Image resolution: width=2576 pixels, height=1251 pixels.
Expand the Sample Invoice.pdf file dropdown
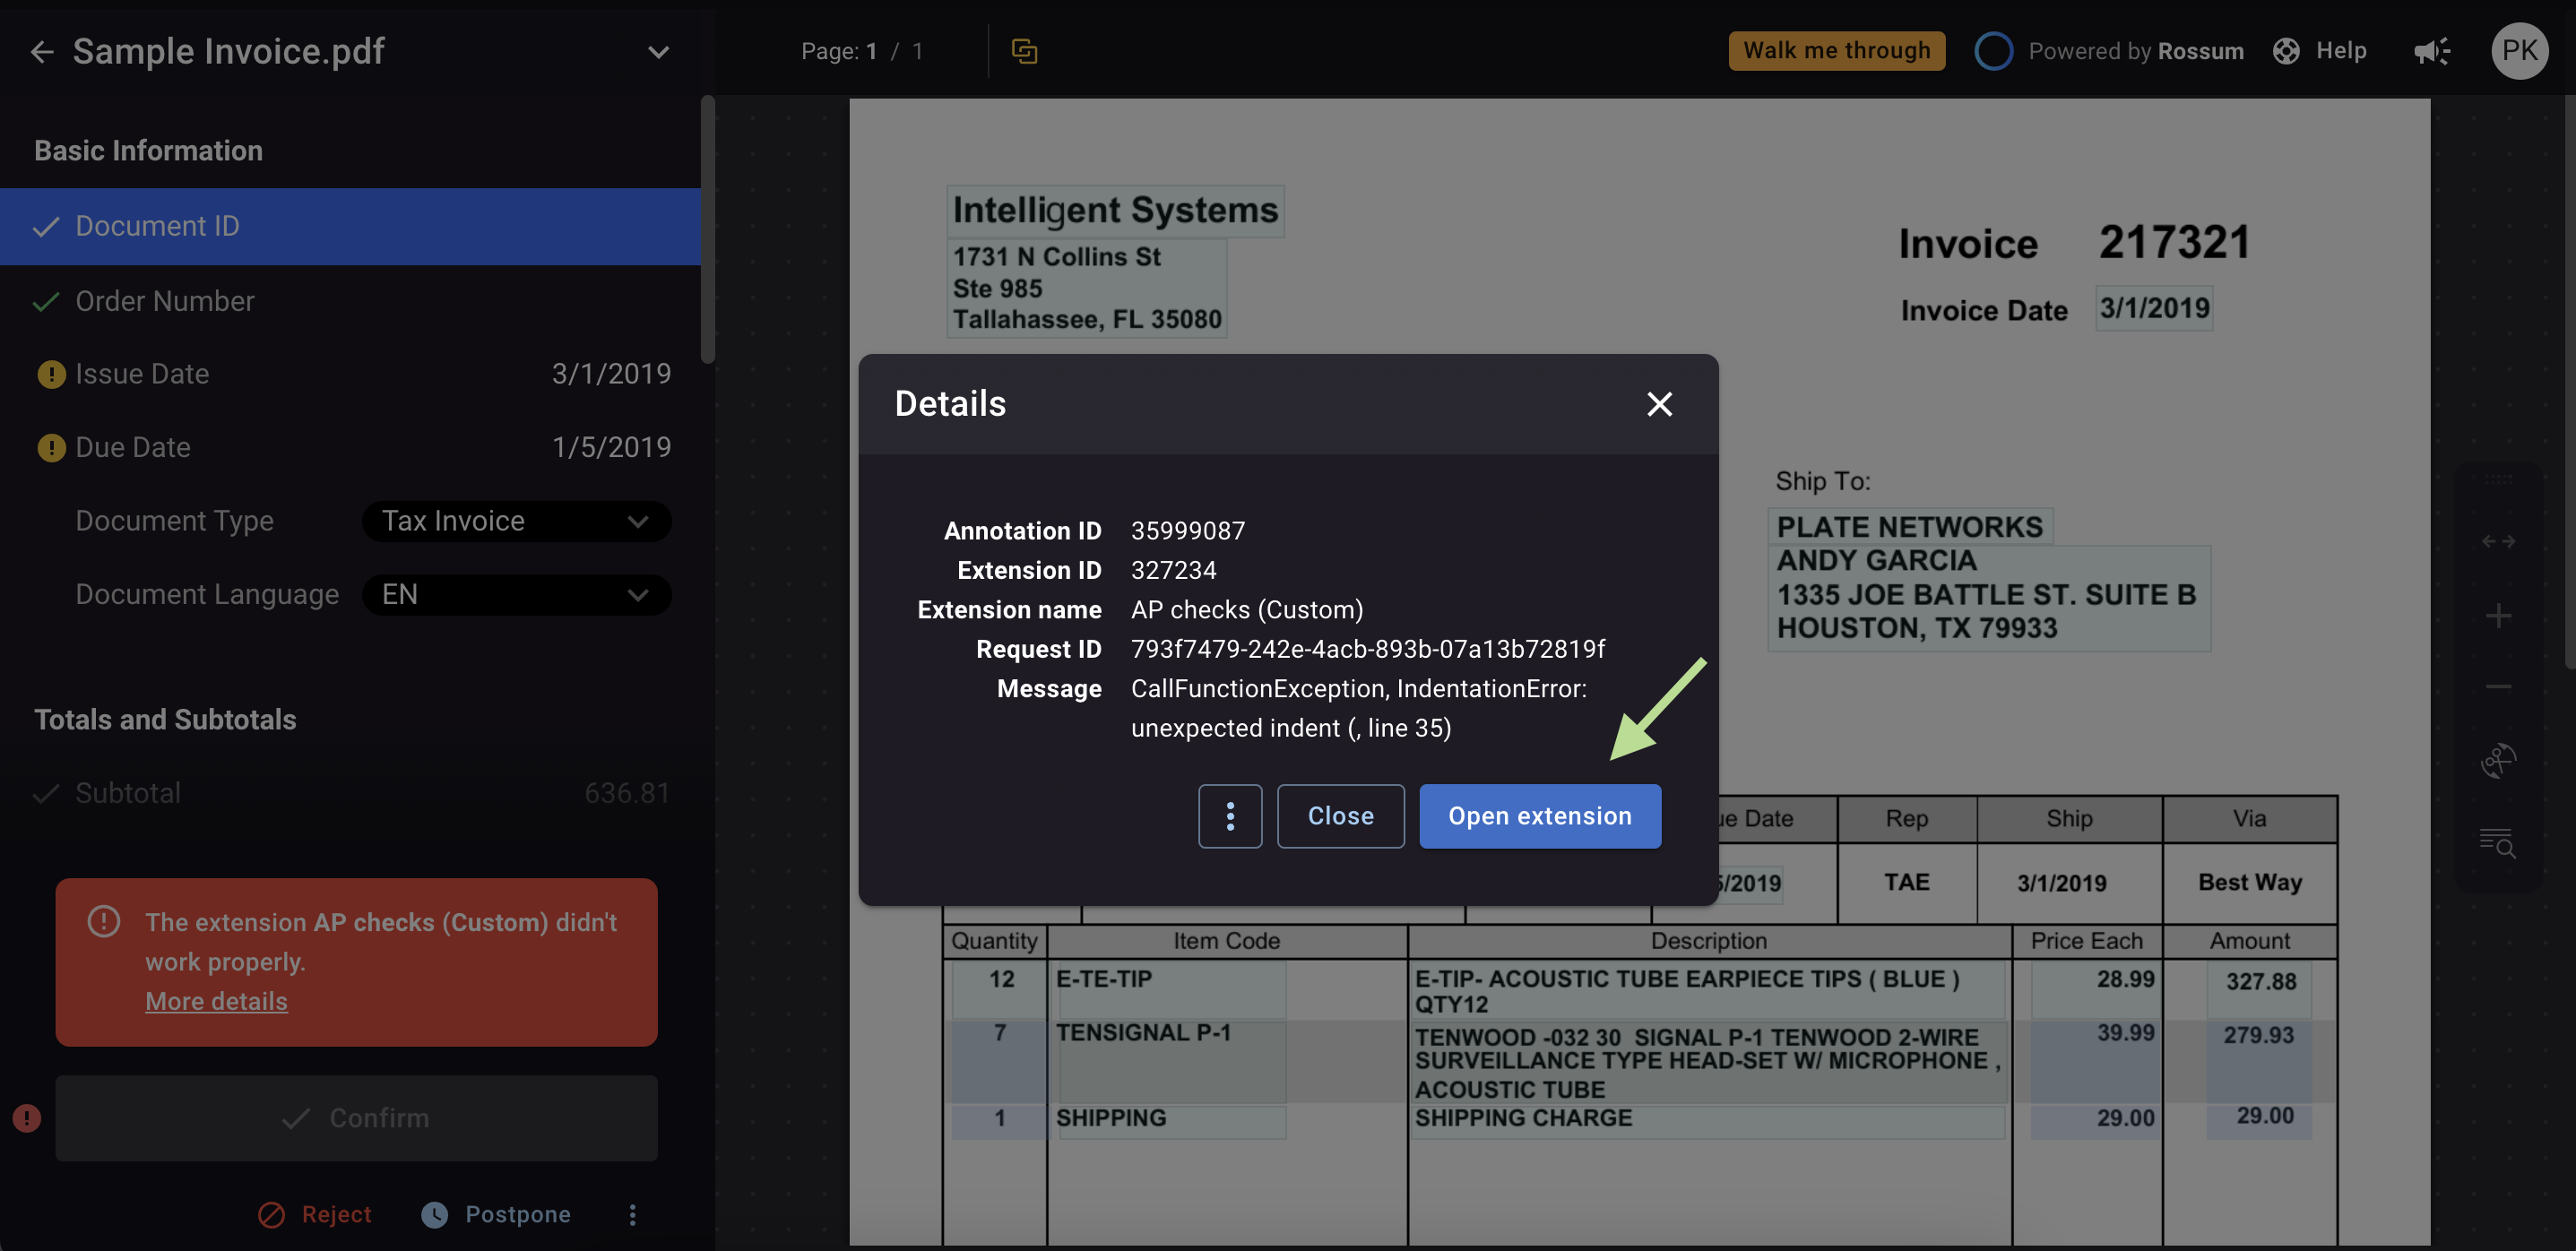click(658, 52)
